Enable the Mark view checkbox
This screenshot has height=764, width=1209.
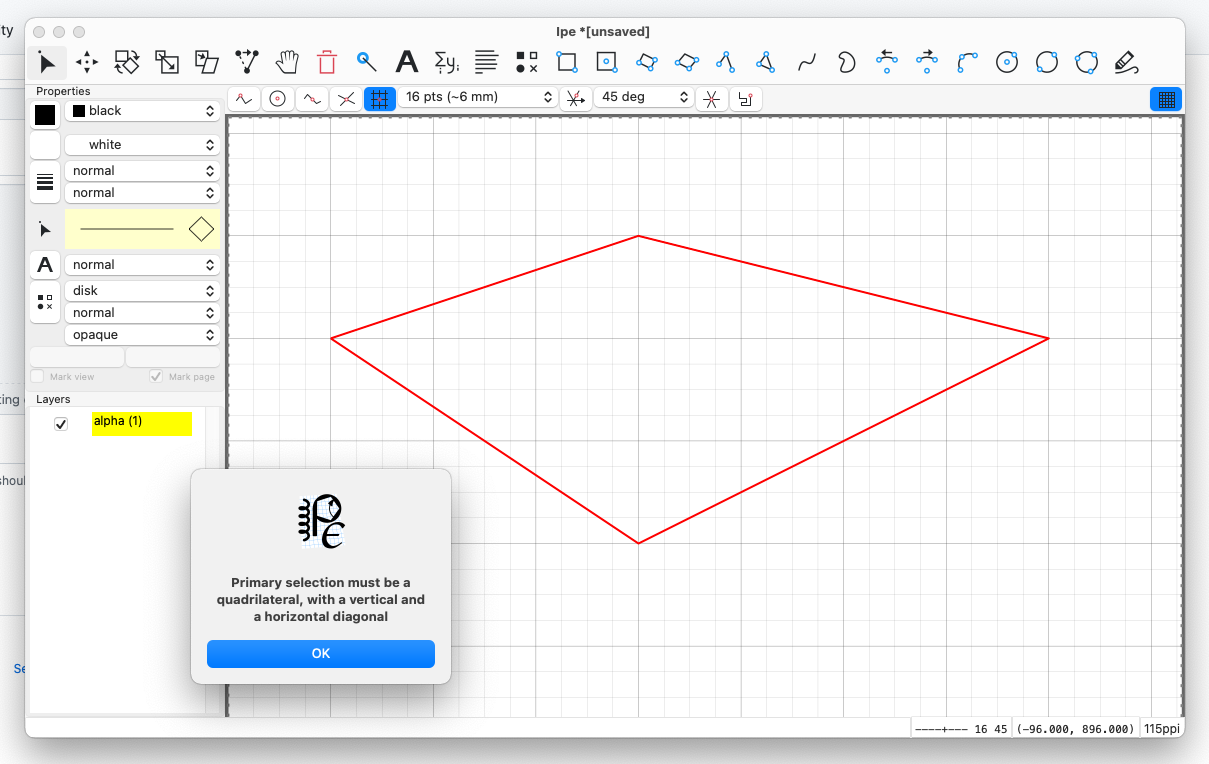click(x=37, y=376)
